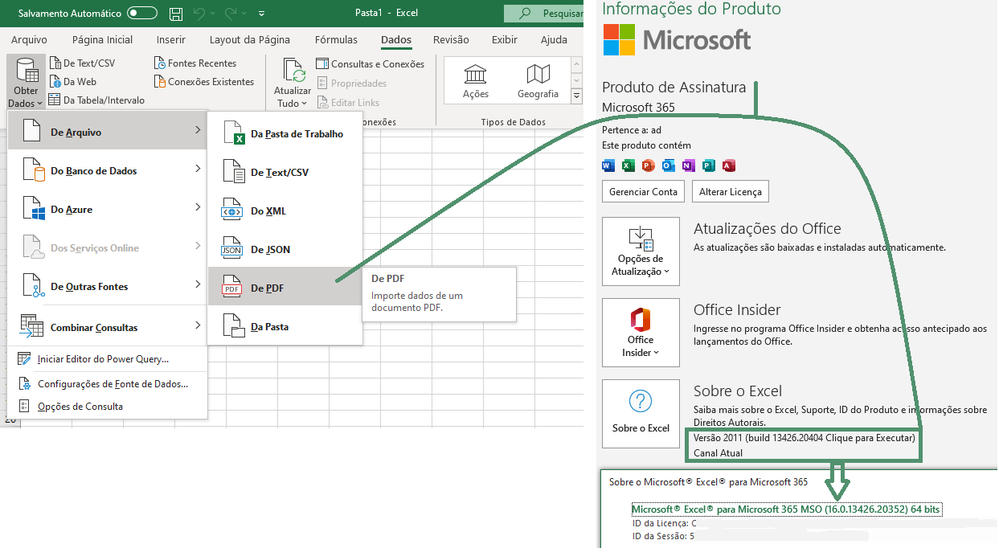
Task: Open the Quick Access Toolbar customize arrow
Action: point(262,13)
